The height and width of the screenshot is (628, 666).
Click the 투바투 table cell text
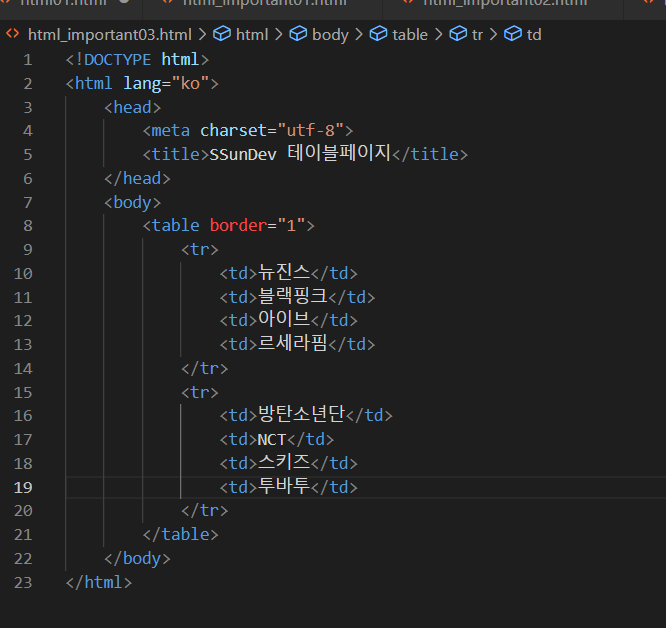click(284, 486)
